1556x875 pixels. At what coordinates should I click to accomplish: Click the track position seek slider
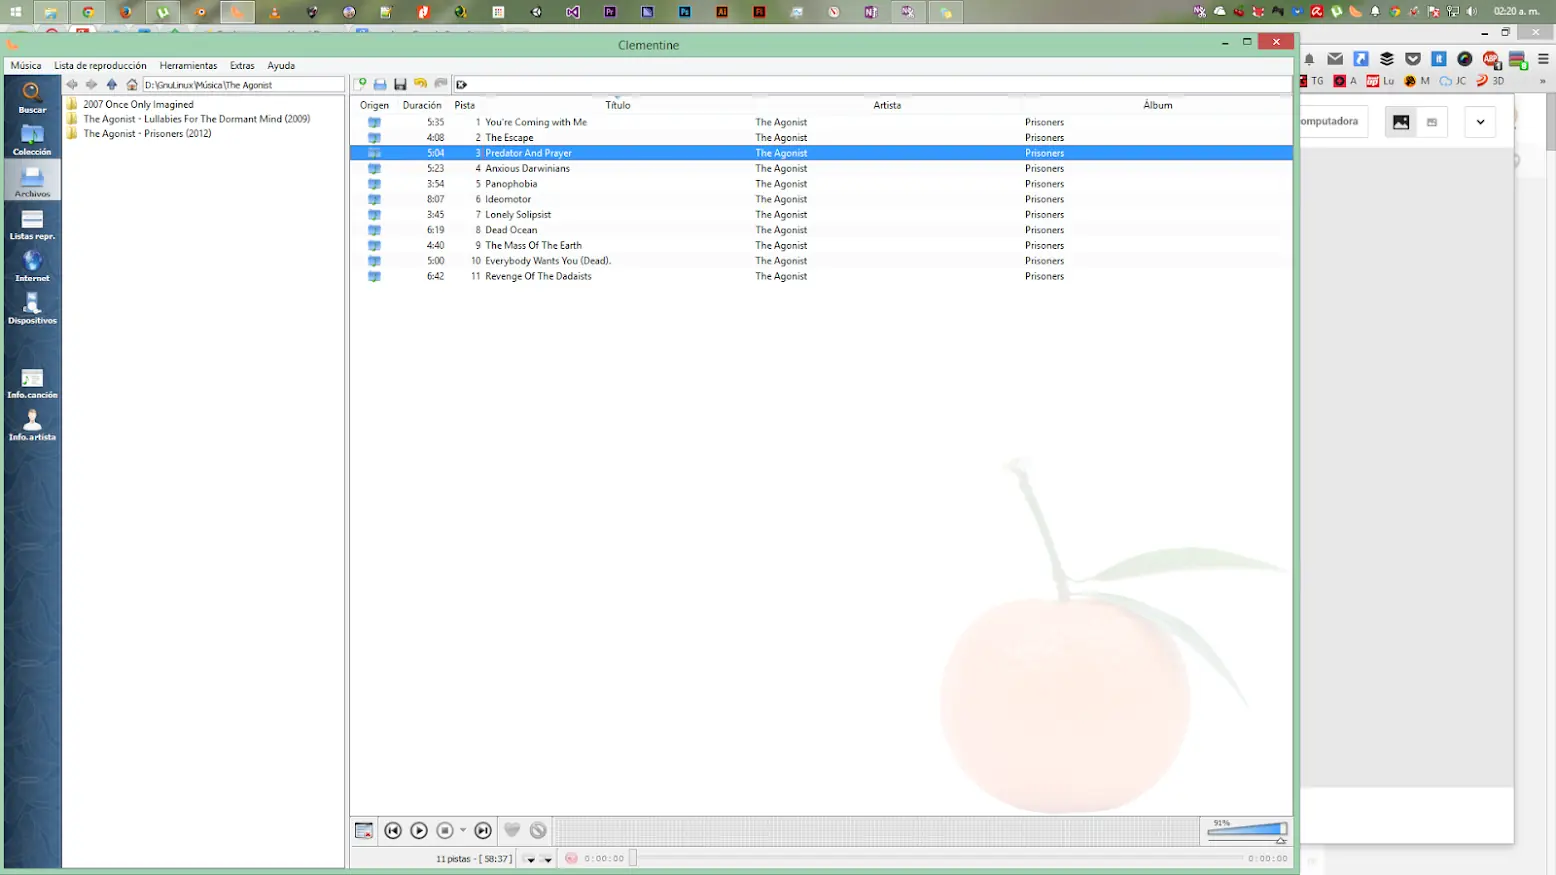click(936, 858)
